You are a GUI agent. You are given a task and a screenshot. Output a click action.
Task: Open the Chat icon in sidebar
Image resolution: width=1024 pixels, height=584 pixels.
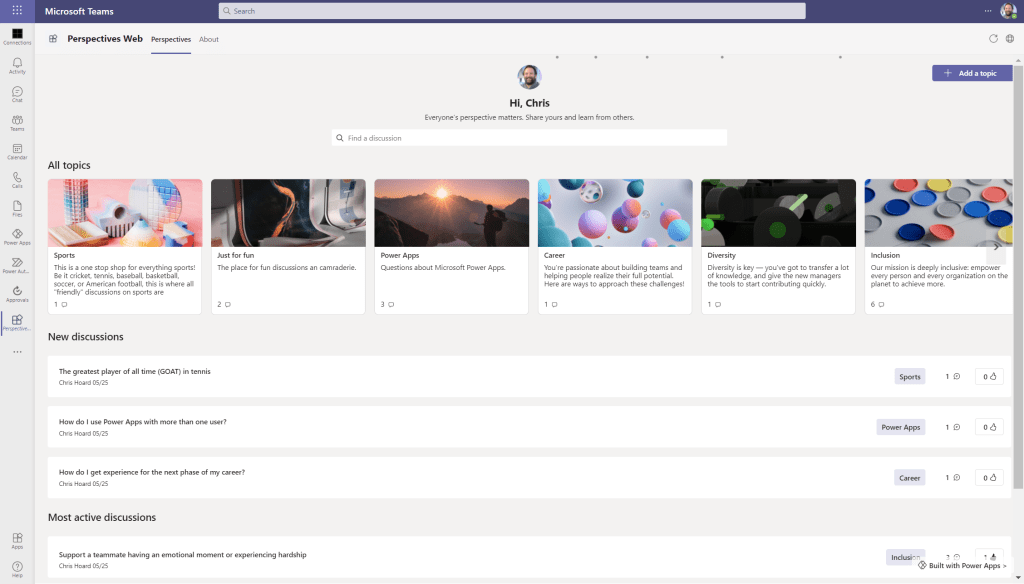click(x=17, y=94)
